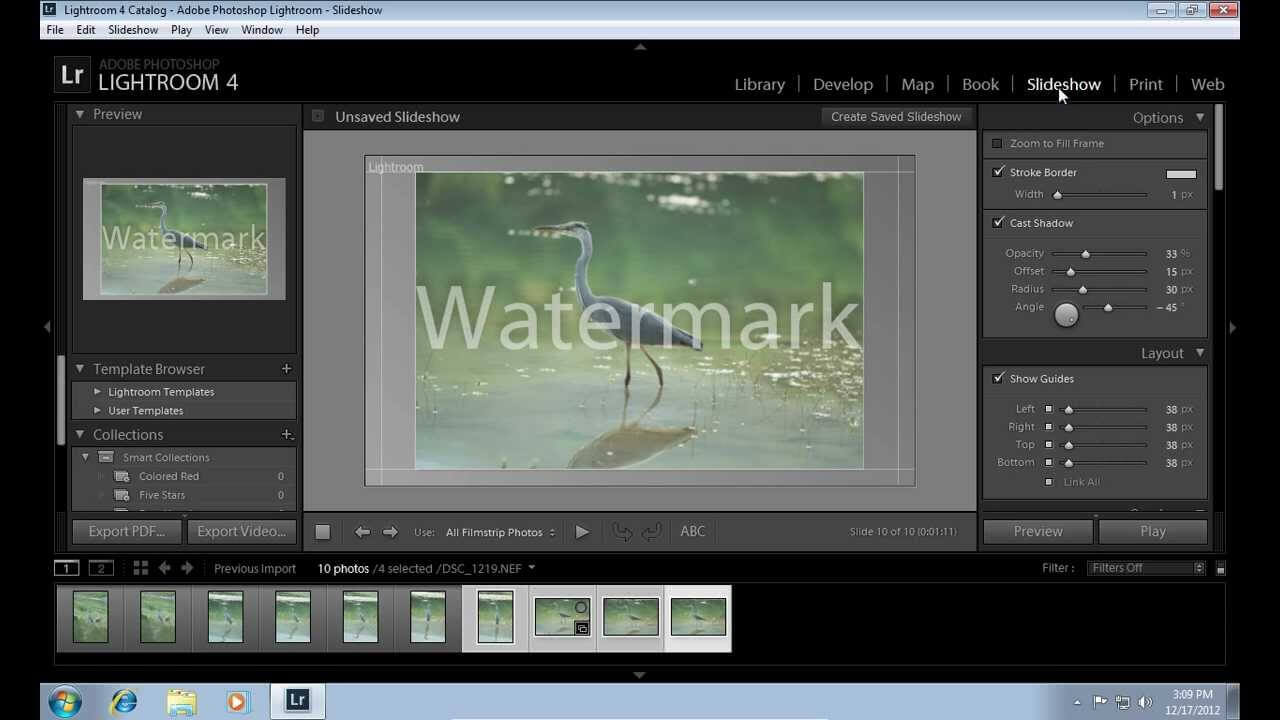Image resolution: width=1280 pixels, height=720 pixels.
Task: Go back arrow in filmstrip bar
Action: tap(164, 568)
